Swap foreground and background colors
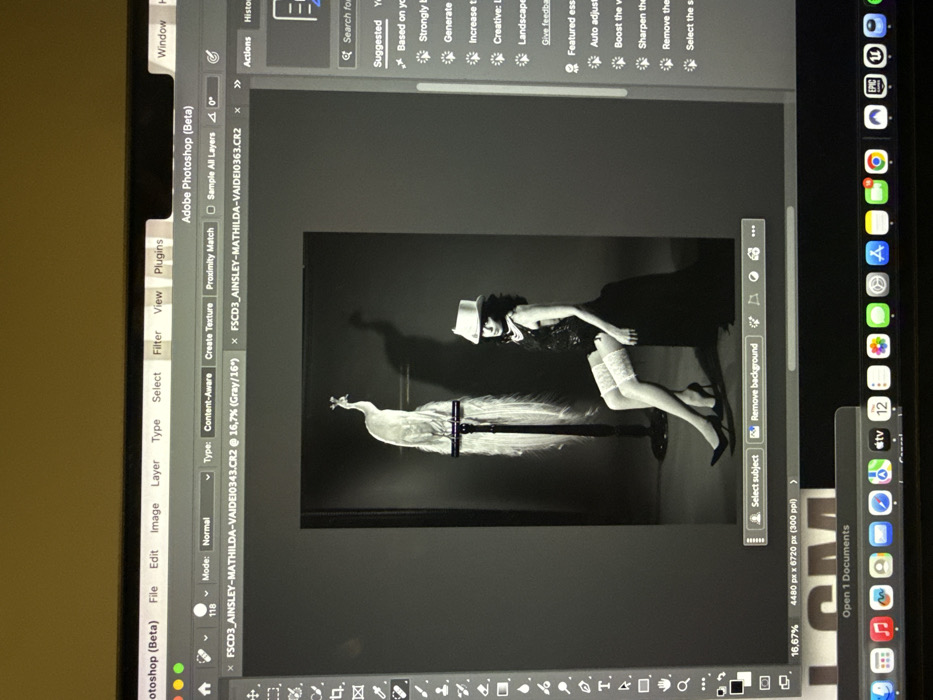 722,677
